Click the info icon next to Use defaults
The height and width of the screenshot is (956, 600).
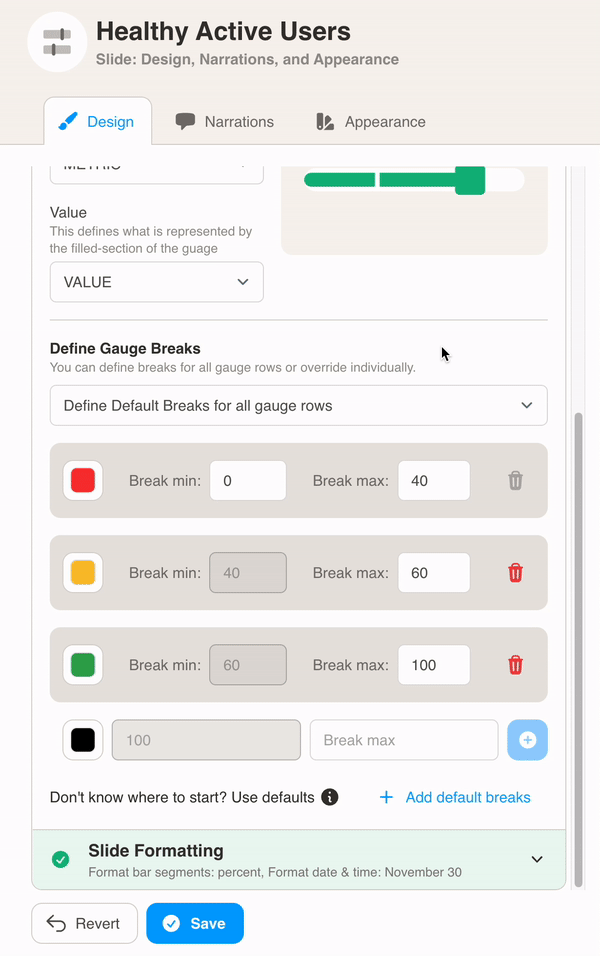click(331, 797)
